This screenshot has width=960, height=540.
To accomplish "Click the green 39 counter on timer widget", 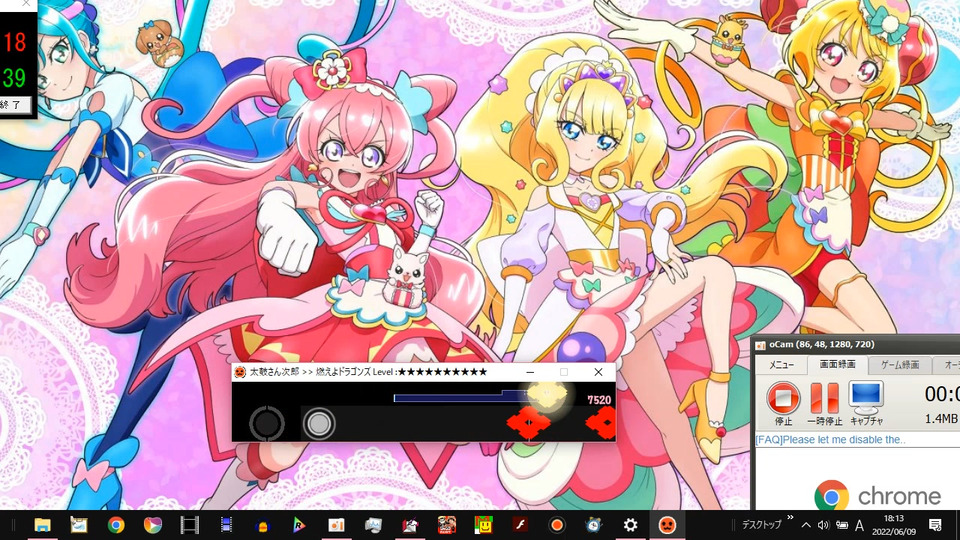I will point(14,77).
